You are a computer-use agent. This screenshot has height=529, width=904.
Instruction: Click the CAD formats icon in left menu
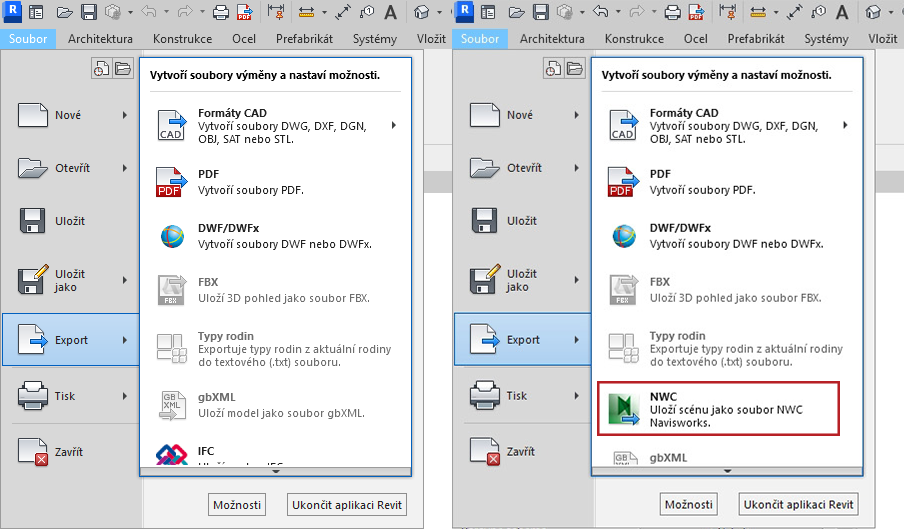(172, 126)
